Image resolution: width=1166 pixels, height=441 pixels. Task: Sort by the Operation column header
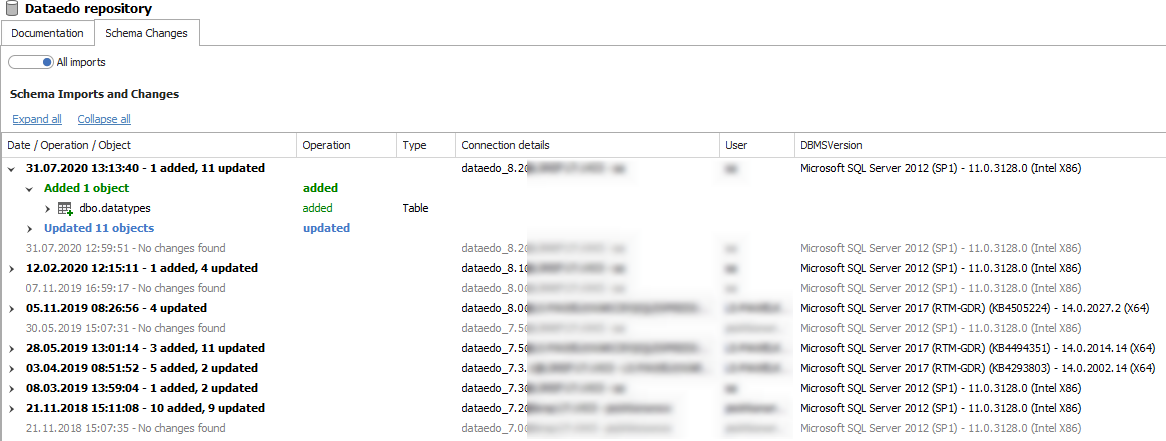tap(326, 145)
